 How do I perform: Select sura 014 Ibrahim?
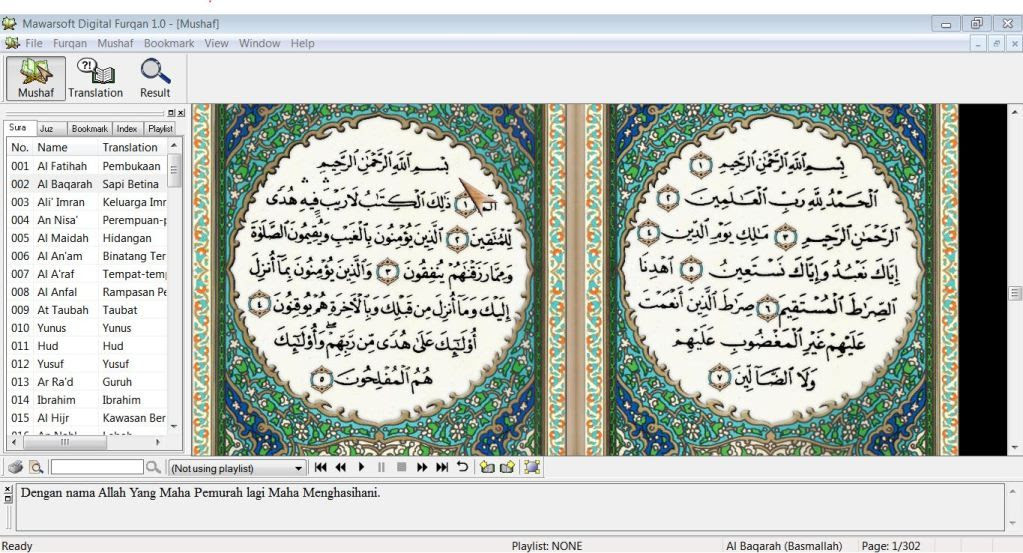(x=87, y=400)
